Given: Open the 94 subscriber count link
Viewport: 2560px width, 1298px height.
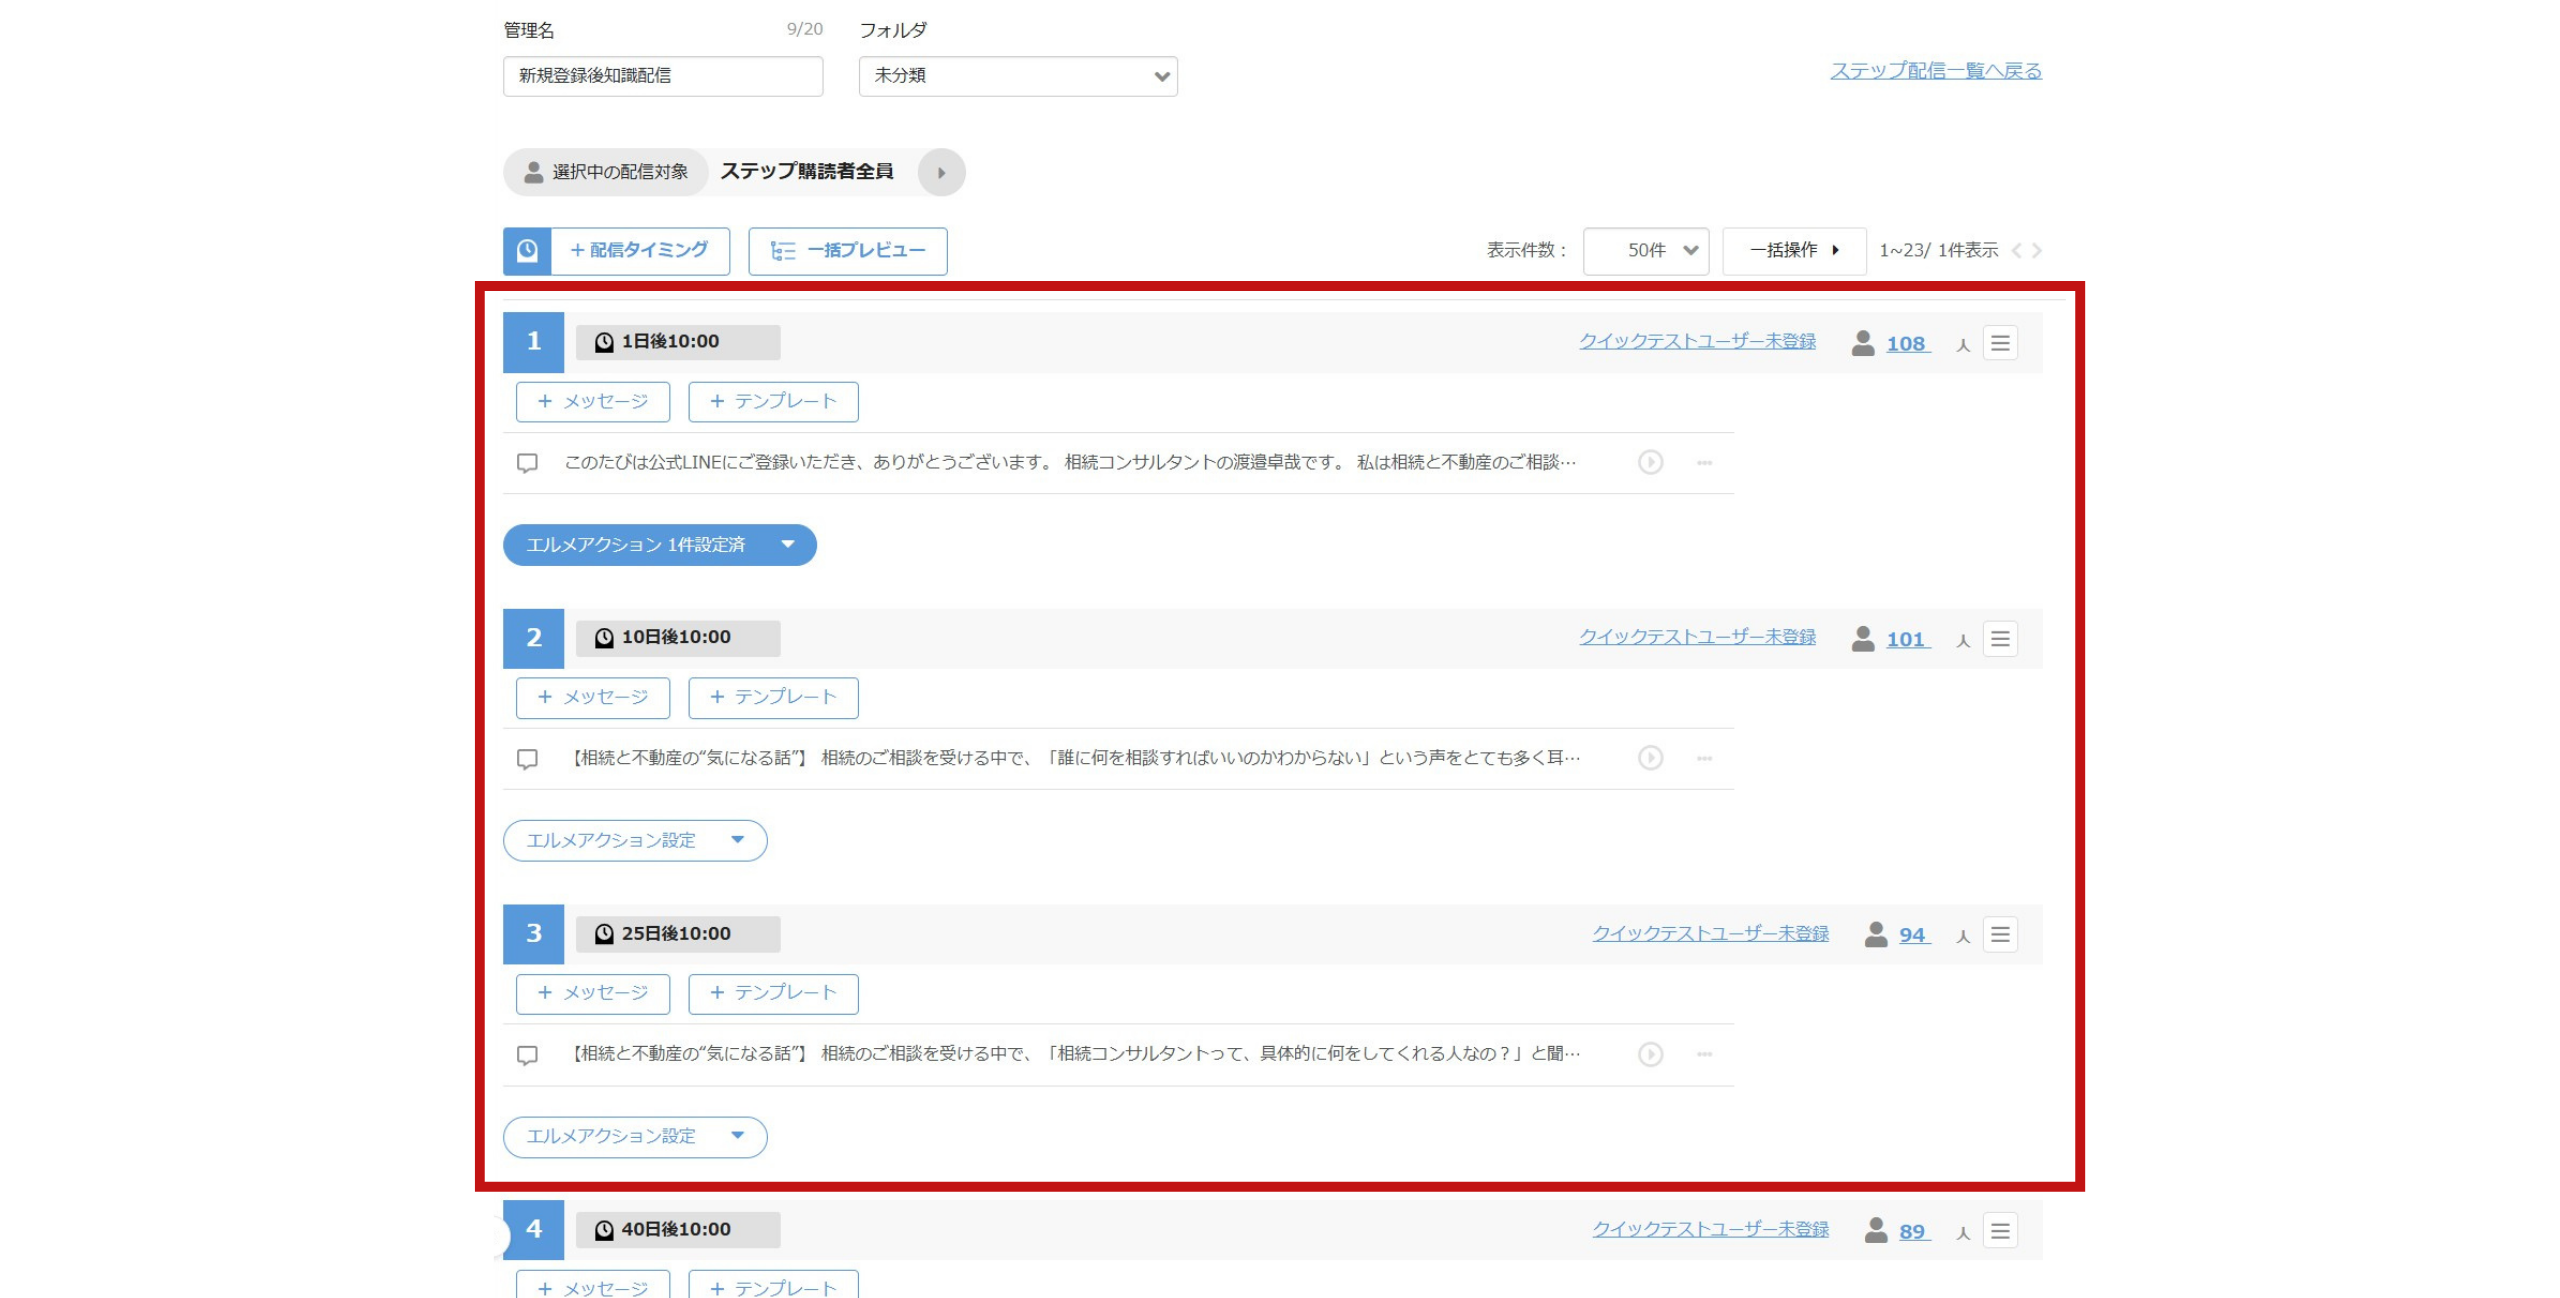Looking at the screenshot, I should 1914,936.
